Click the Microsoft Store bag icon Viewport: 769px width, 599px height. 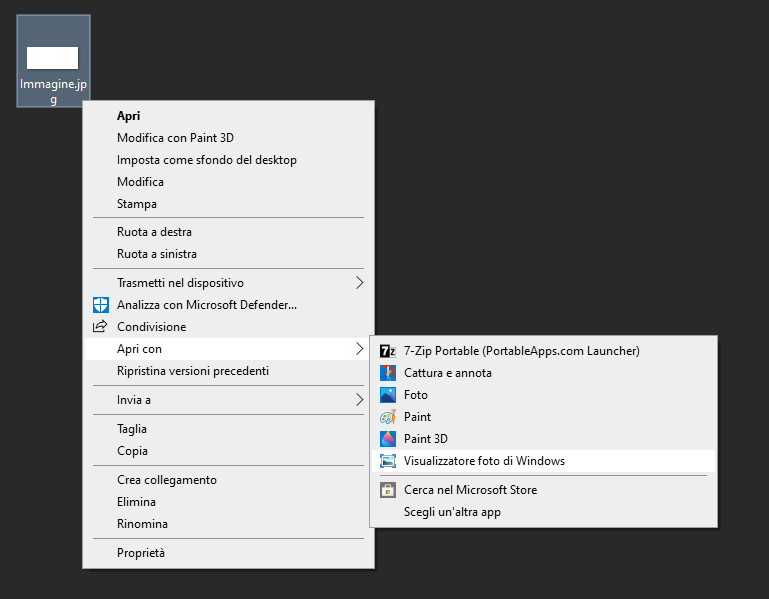click(x=387, y=490)
